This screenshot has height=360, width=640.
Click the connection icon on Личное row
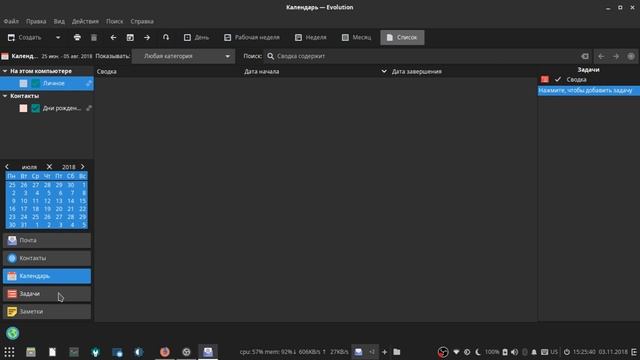tap(89, 83)
